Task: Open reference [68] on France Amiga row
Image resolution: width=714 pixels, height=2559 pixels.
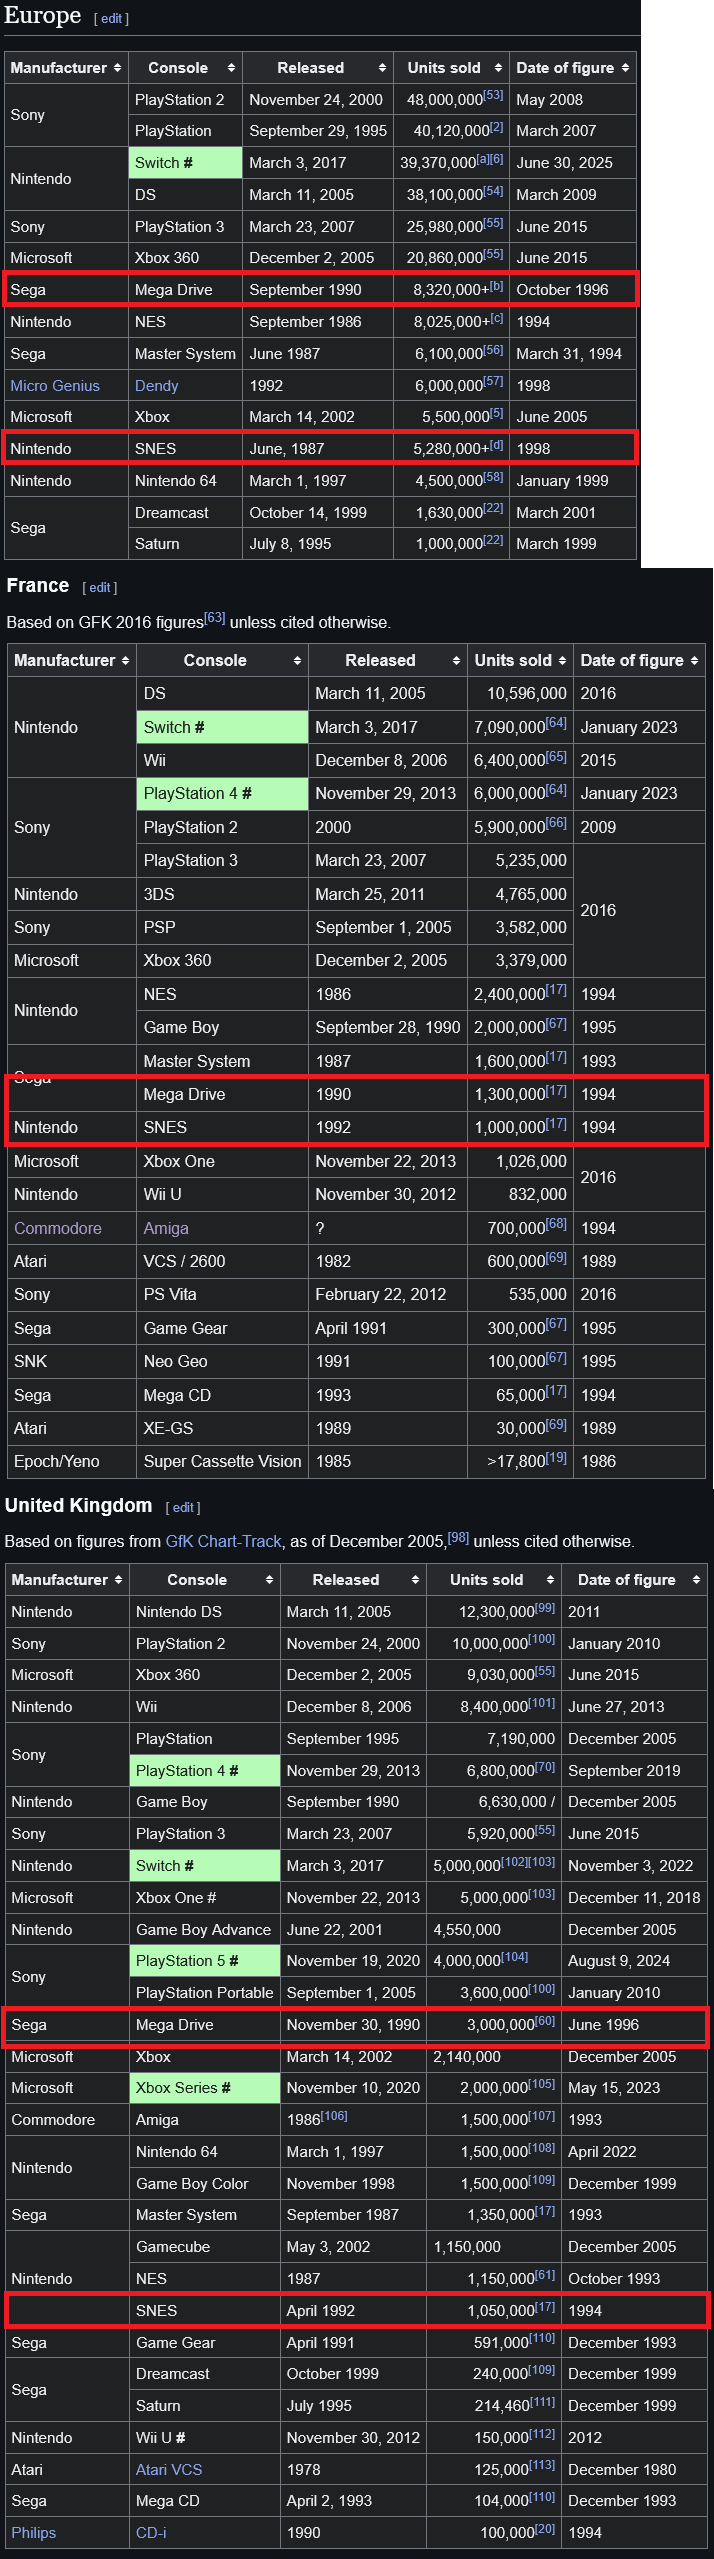Action: pos(556,1224)
